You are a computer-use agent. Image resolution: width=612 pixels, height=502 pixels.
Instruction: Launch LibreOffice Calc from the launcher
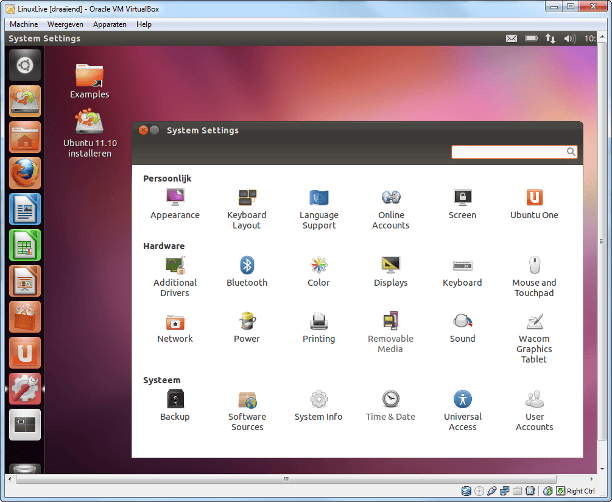coord(25,245)
